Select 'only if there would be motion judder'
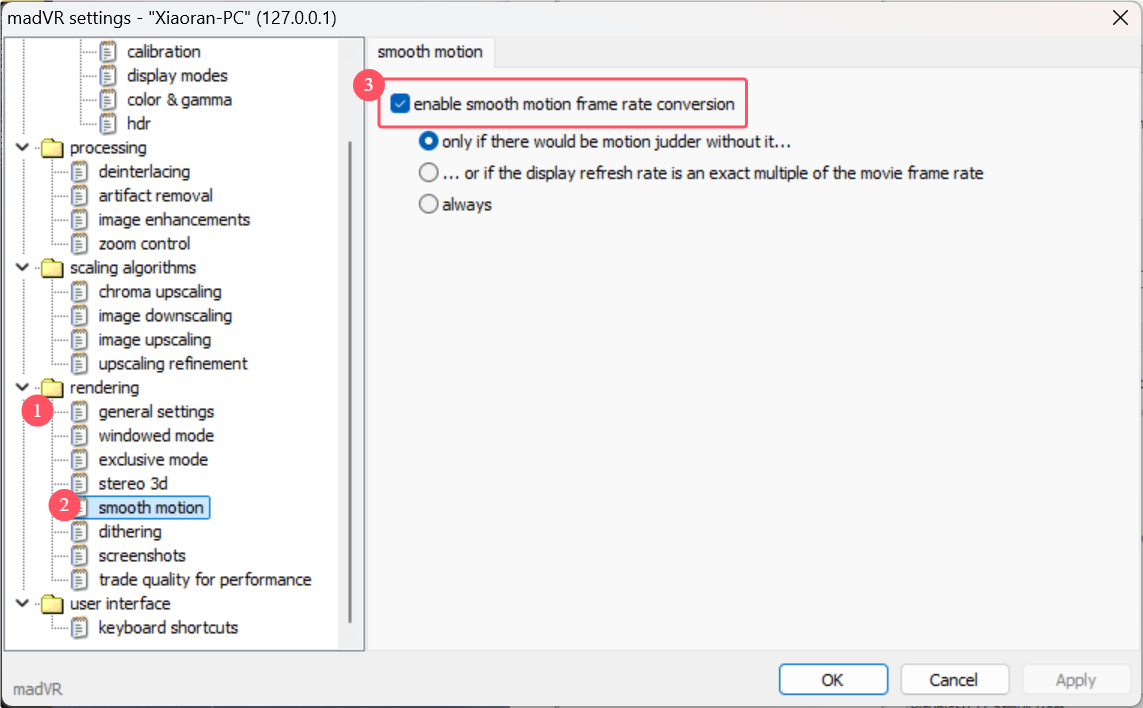 429,142
